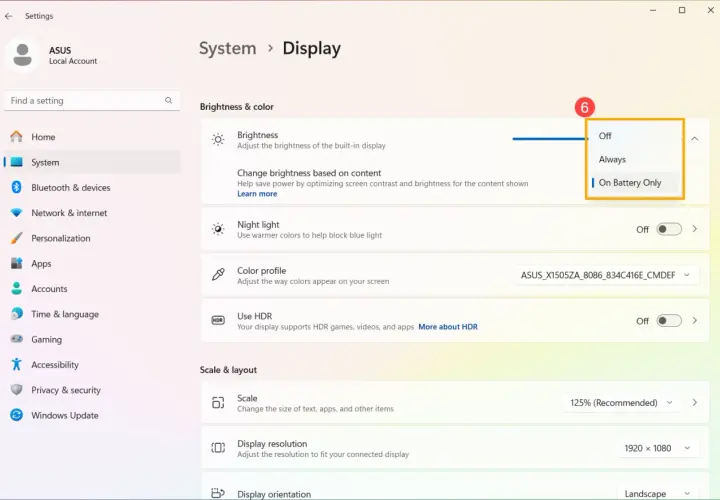The image size is (720, 500).
Task: Click the Find a setting field
Action: 92,101
